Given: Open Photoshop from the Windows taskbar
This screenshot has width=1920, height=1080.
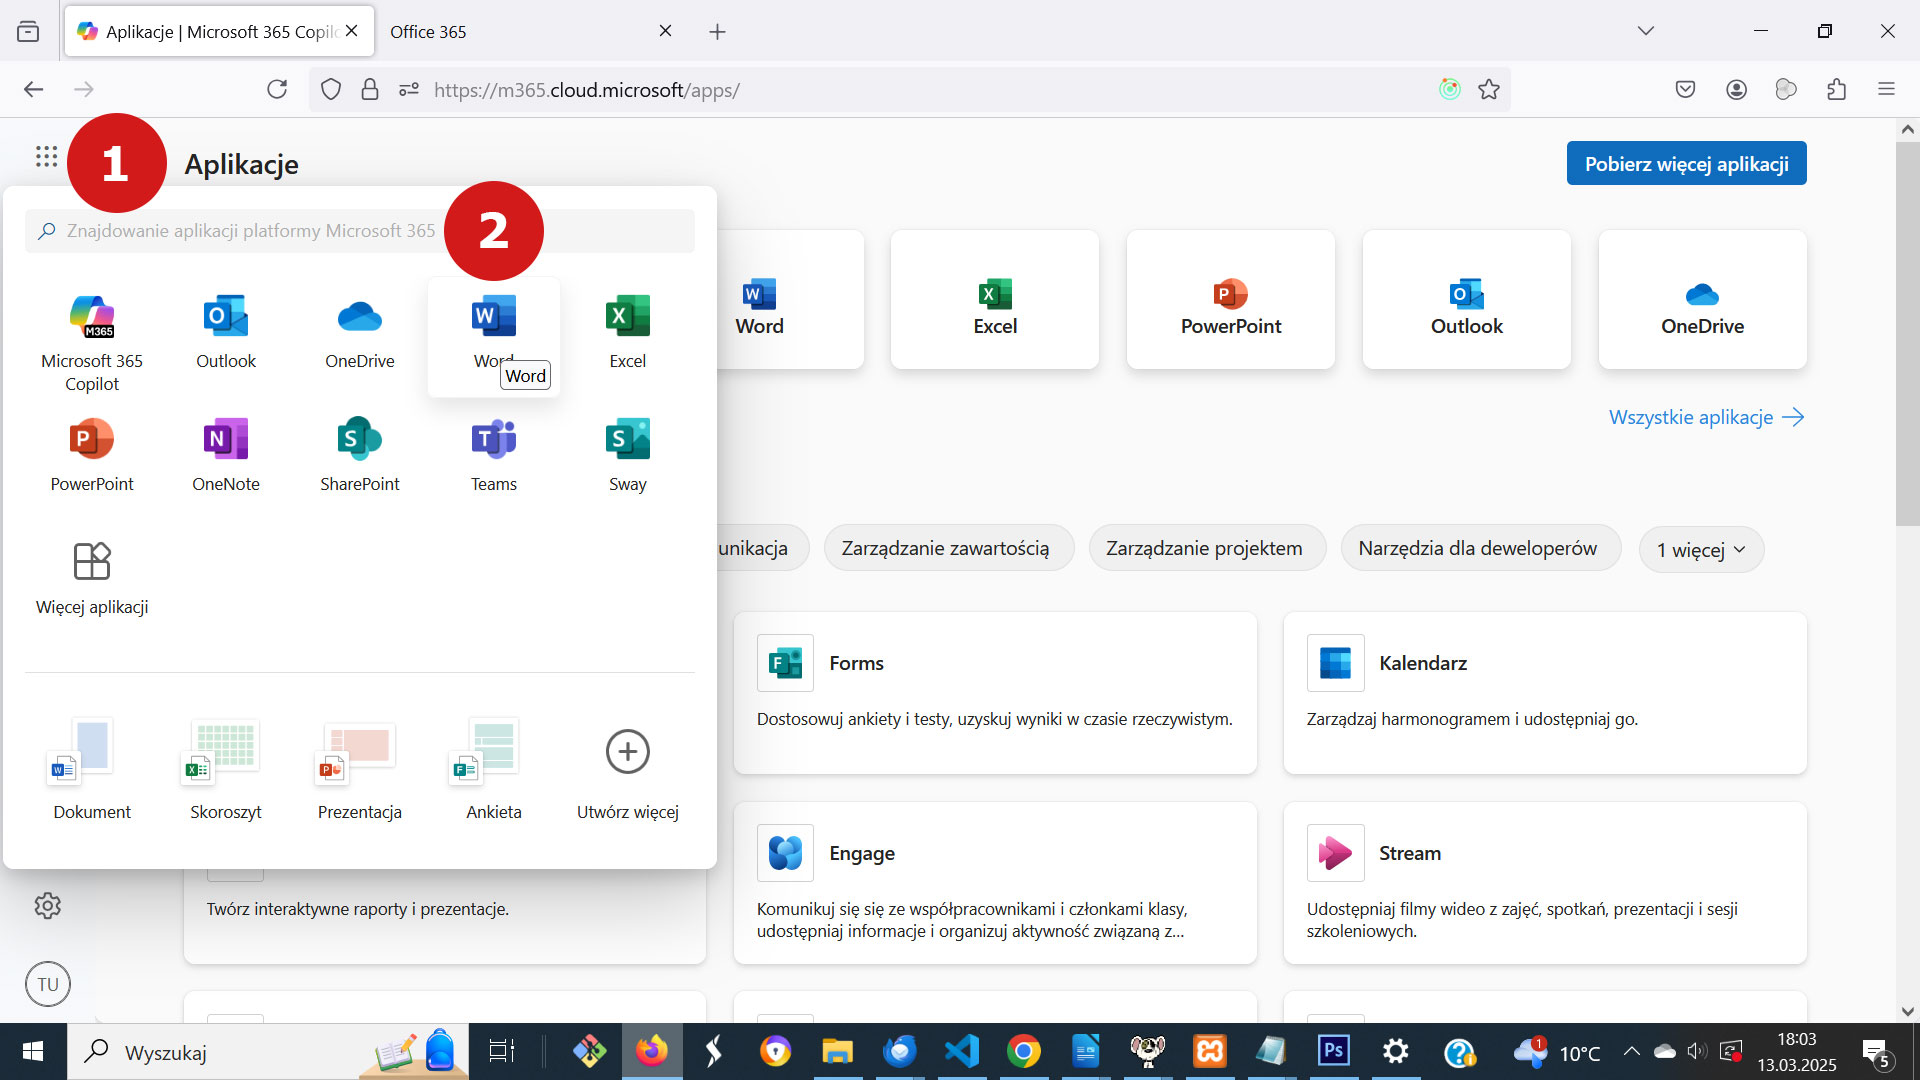Looking at the screenshot, I should point(1333,1052).
